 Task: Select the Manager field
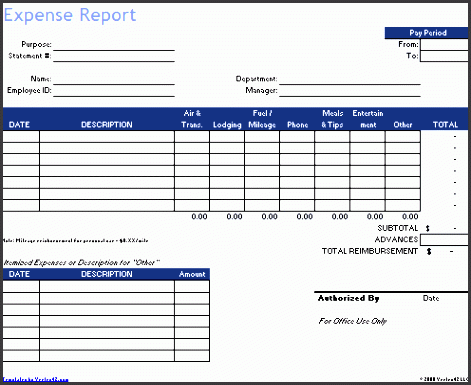point(350,91)
